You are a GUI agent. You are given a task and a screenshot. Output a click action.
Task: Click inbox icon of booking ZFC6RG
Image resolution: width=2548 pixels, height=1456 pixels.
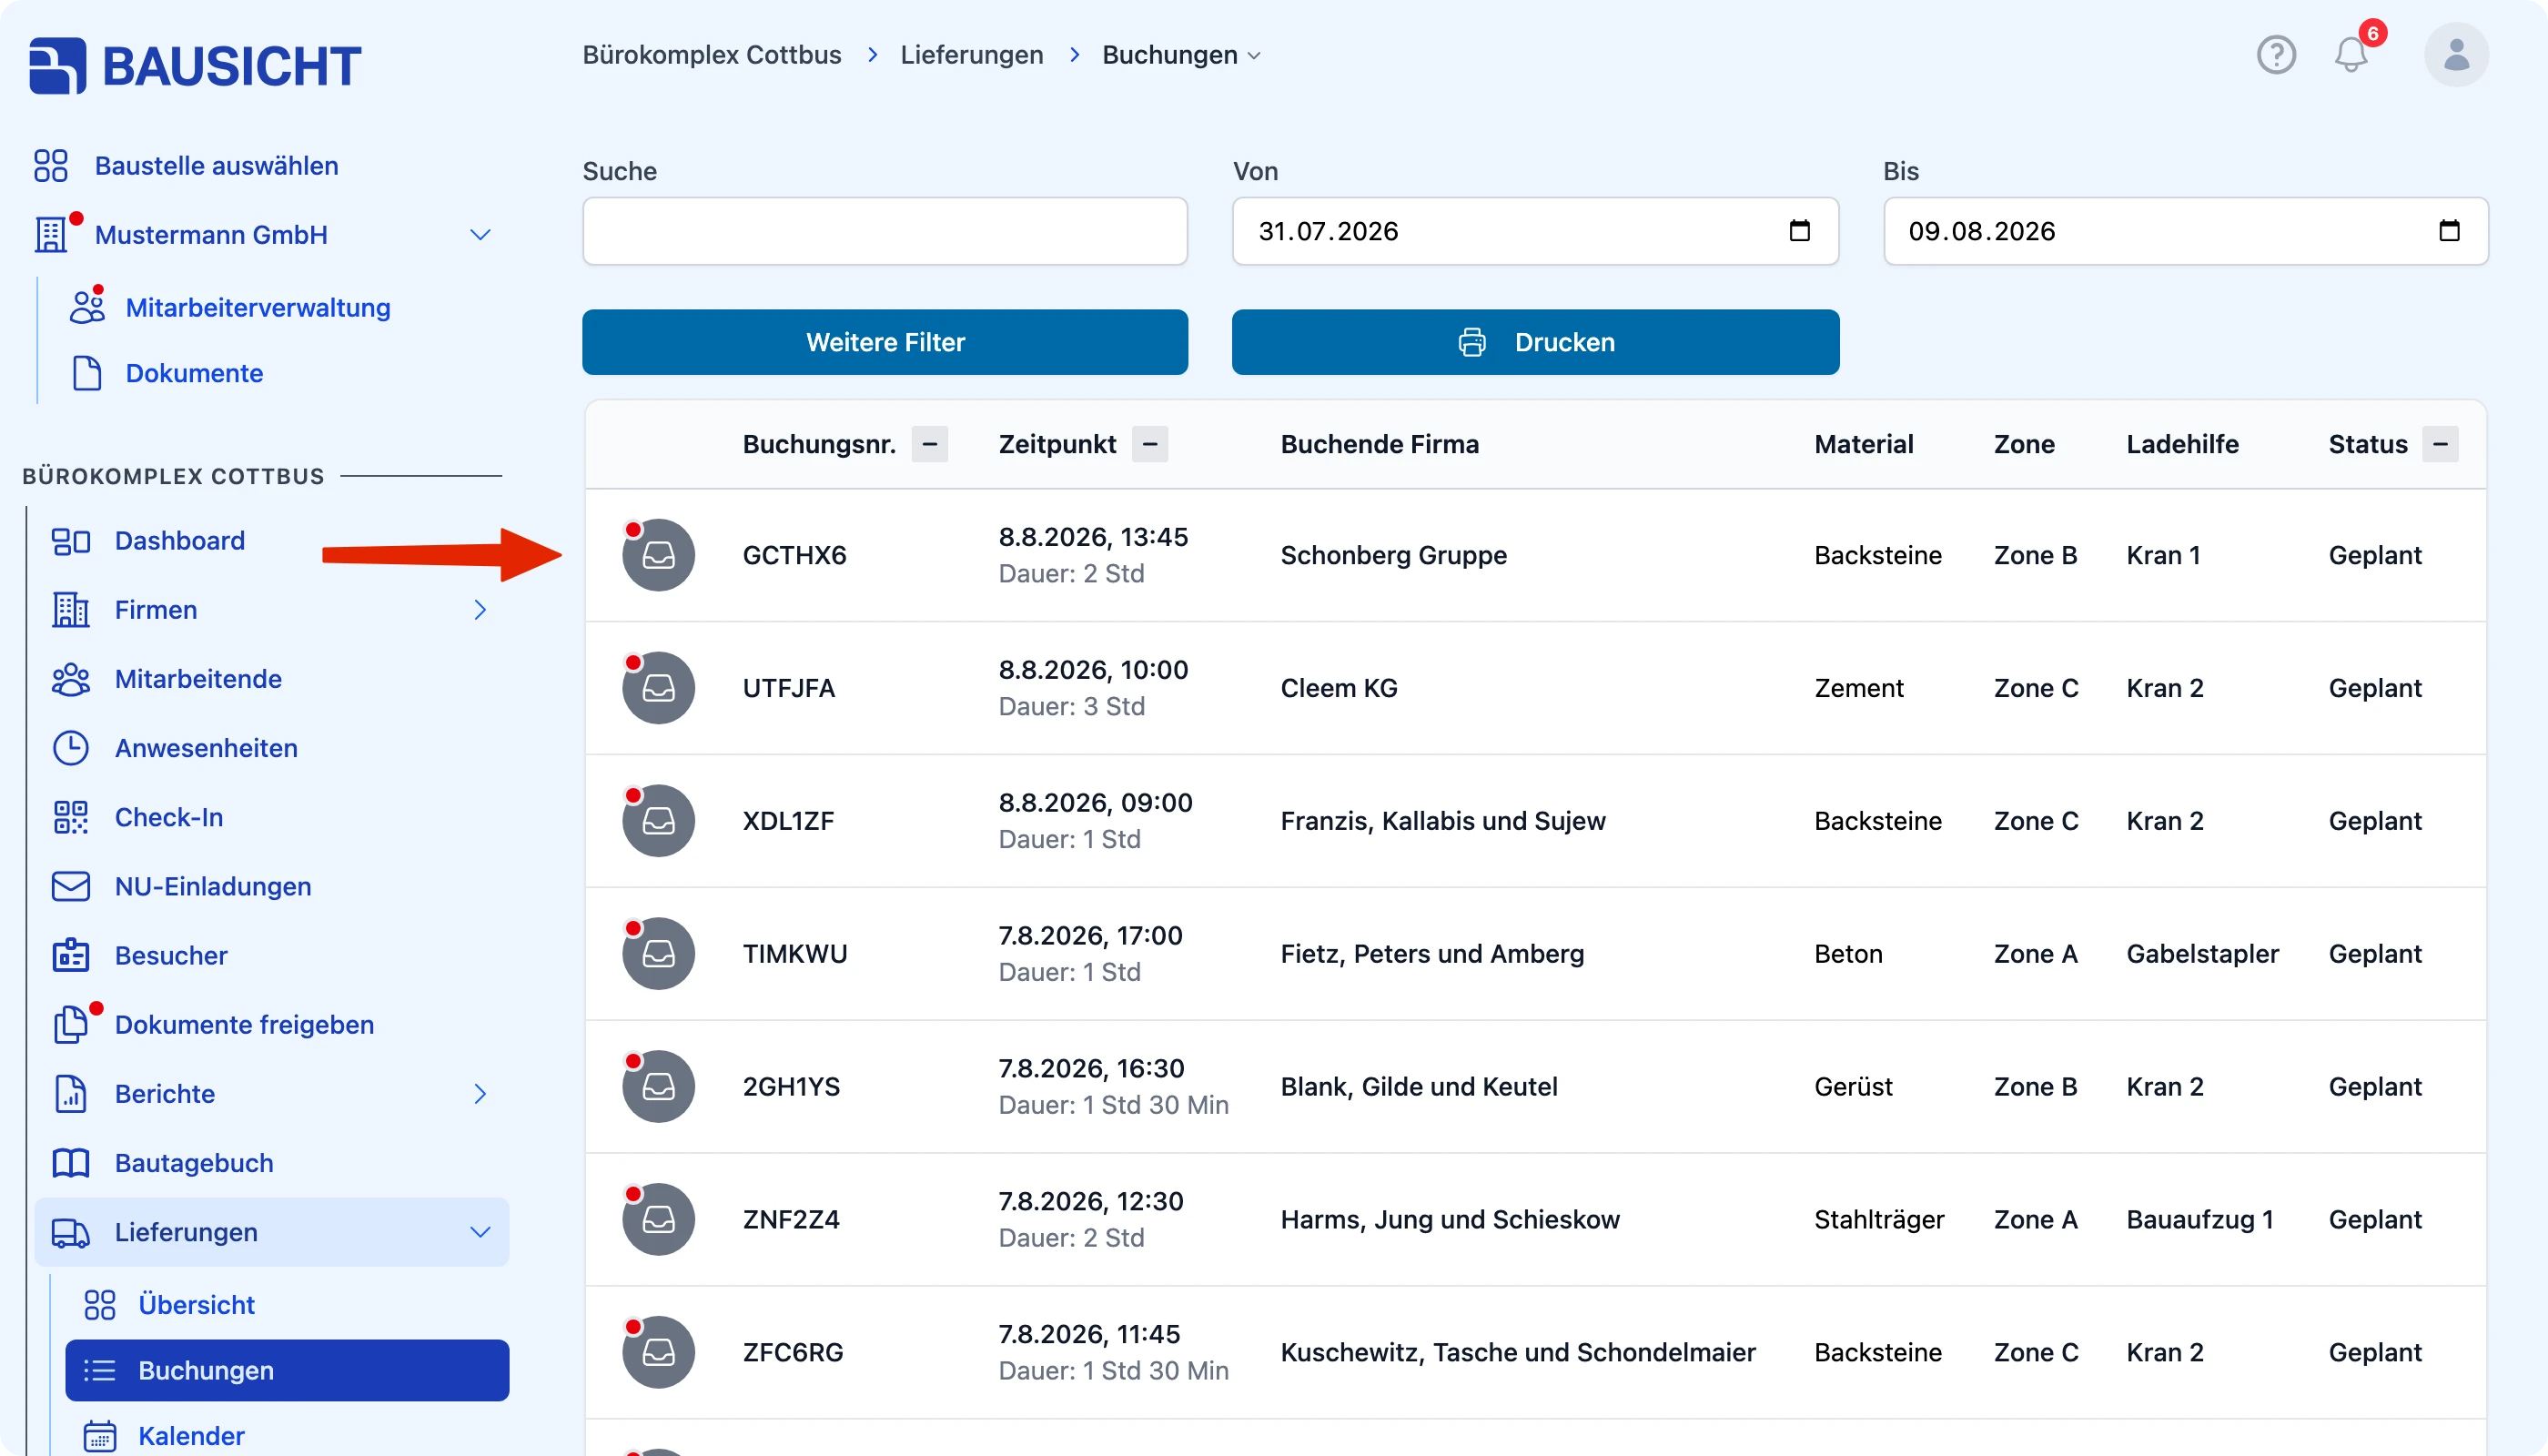click(658, 1352)
